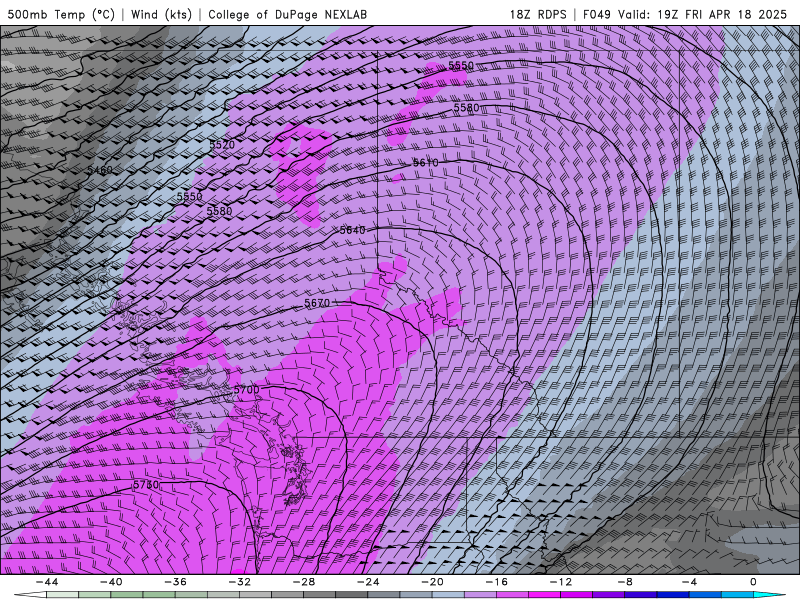The image size is (800, 600).
Task: Click the -16 colorbar tick label
Action: tap(497, 582)
